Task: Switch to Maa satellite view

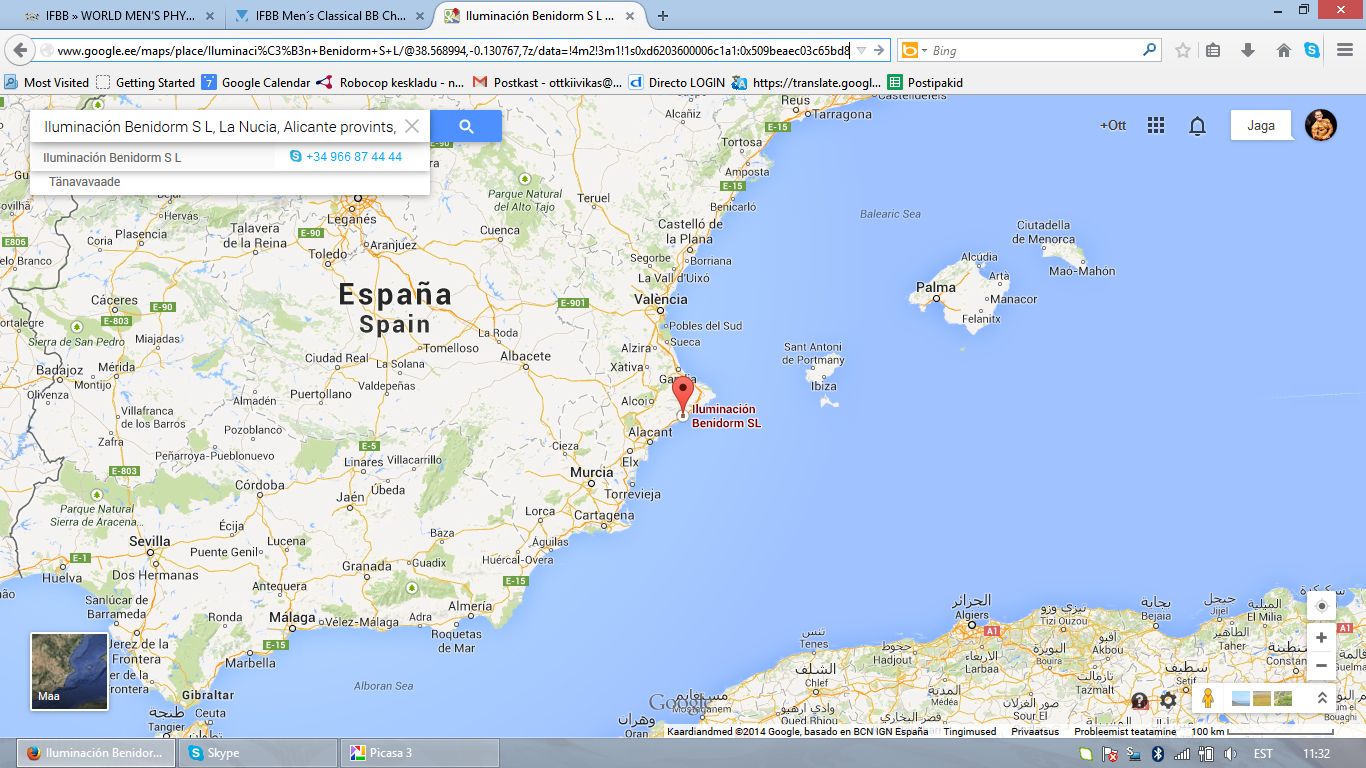Action: pos(69,671)
